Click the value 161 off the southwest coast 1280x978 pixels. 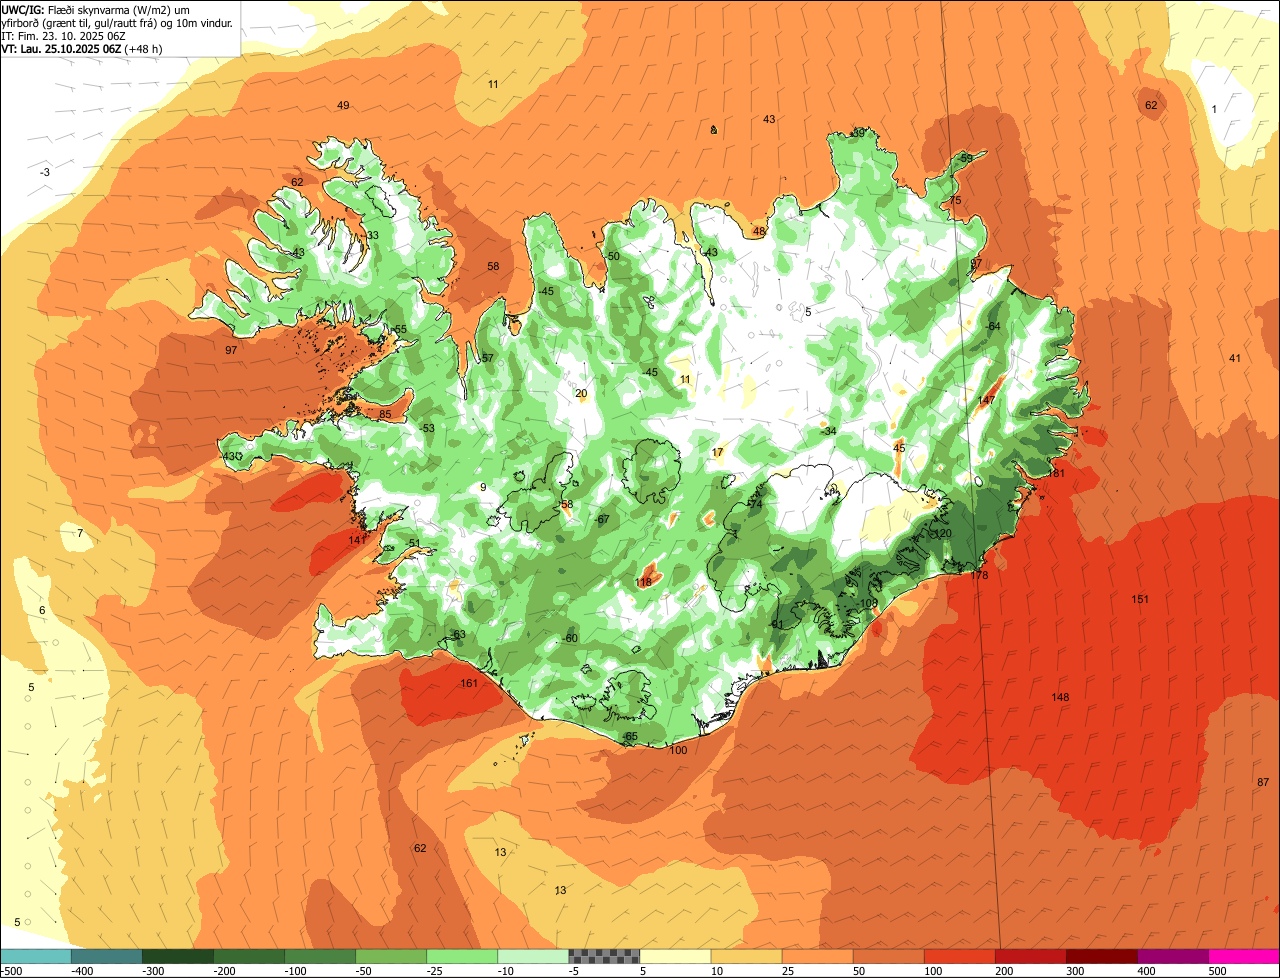(469, 684)
